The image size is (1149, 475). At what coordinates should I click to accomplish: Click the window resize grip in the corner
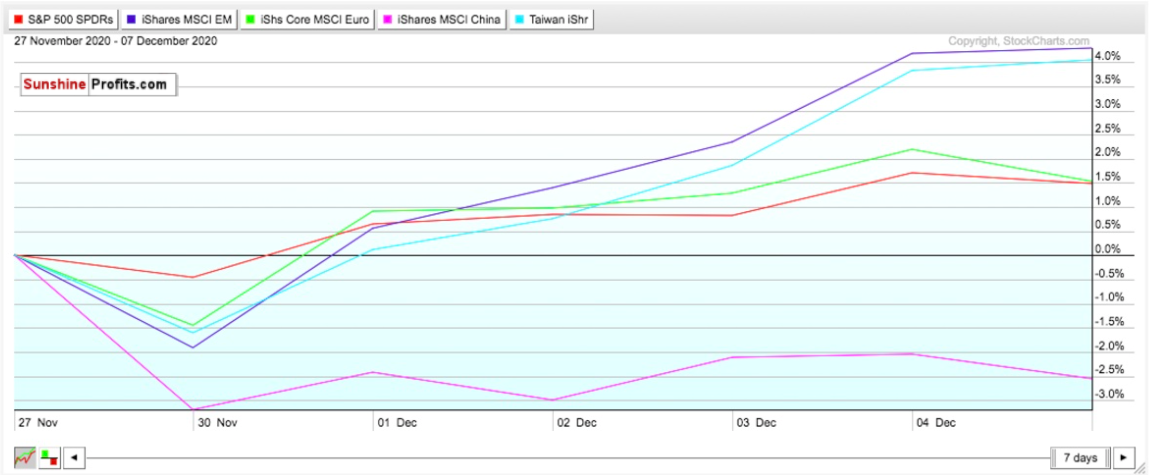(1139, 467)
